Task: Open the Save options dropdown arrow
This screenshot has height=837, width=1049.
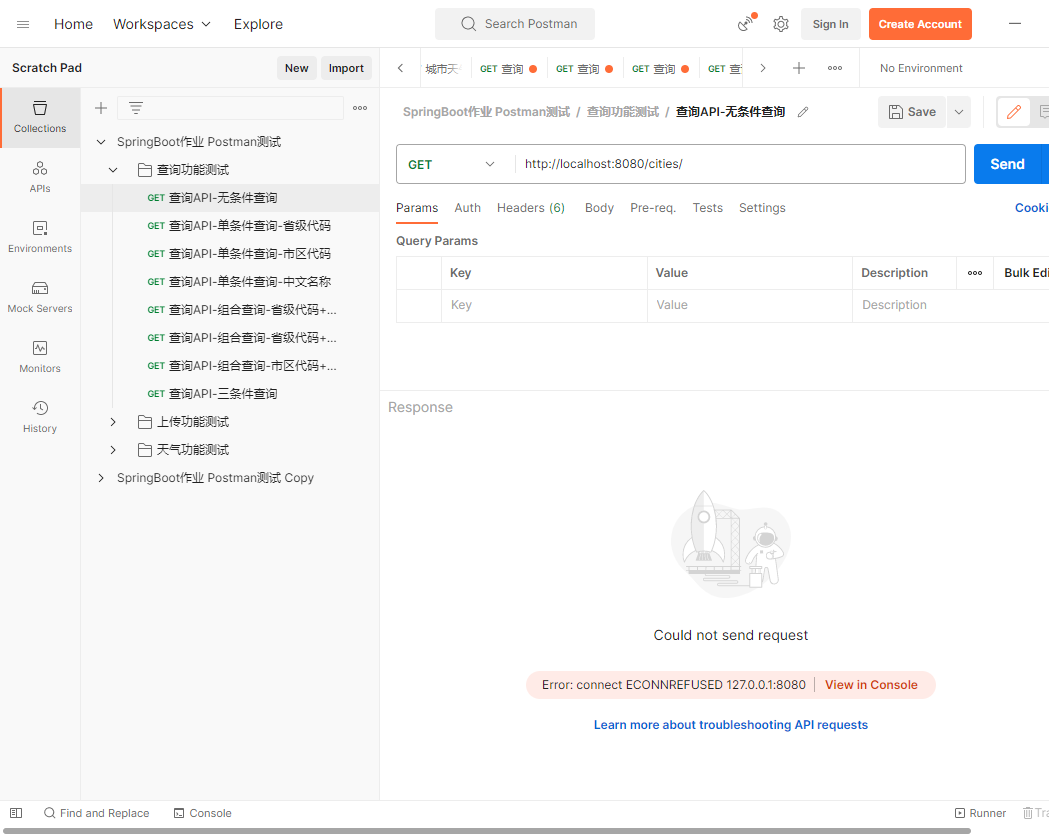Action: pos(959,112)
